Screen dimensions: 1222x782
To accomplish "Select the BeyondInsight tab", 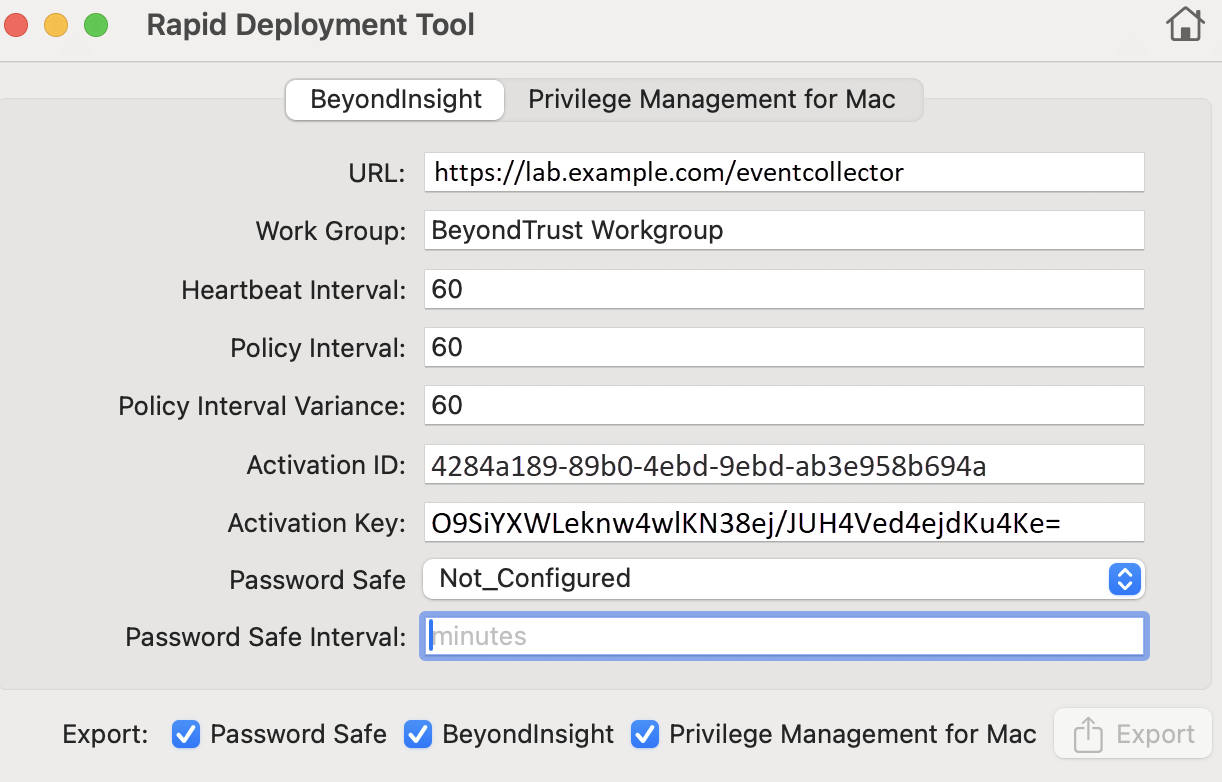I will point(394,99).
